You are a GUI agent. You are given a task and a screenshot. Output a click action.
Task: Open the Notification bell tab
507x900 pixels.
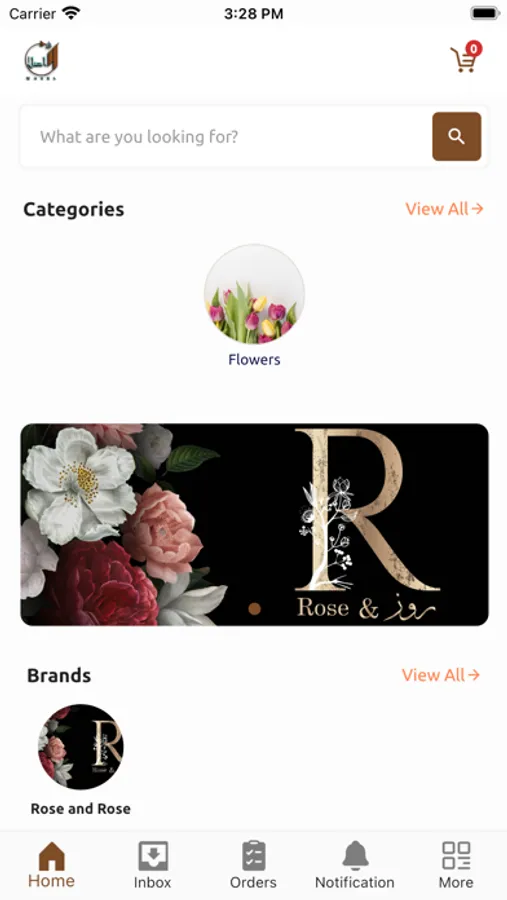tap(355, 865)
